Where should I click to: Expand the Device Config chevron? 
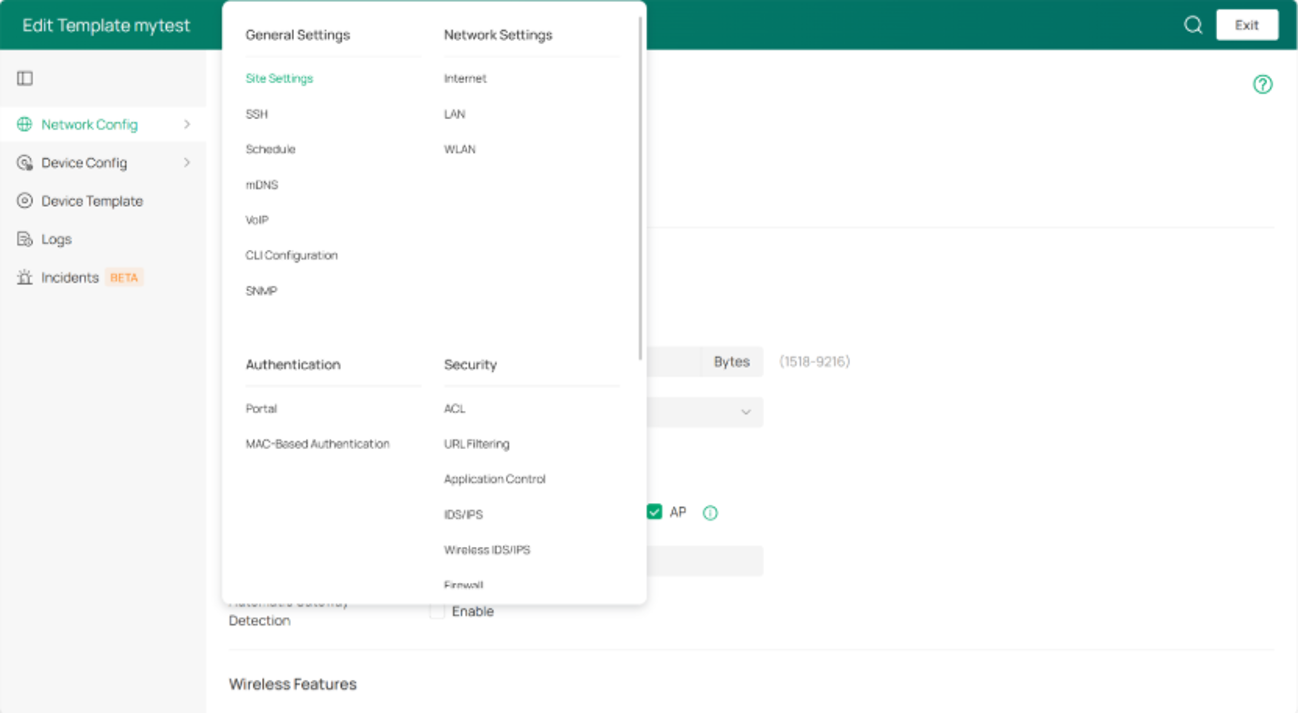[x=187, y=162]
